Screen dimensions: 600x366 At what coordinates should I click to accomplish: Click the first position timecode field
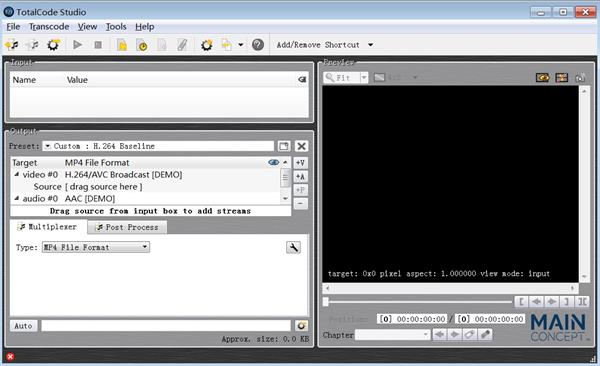tap(412, 319)
